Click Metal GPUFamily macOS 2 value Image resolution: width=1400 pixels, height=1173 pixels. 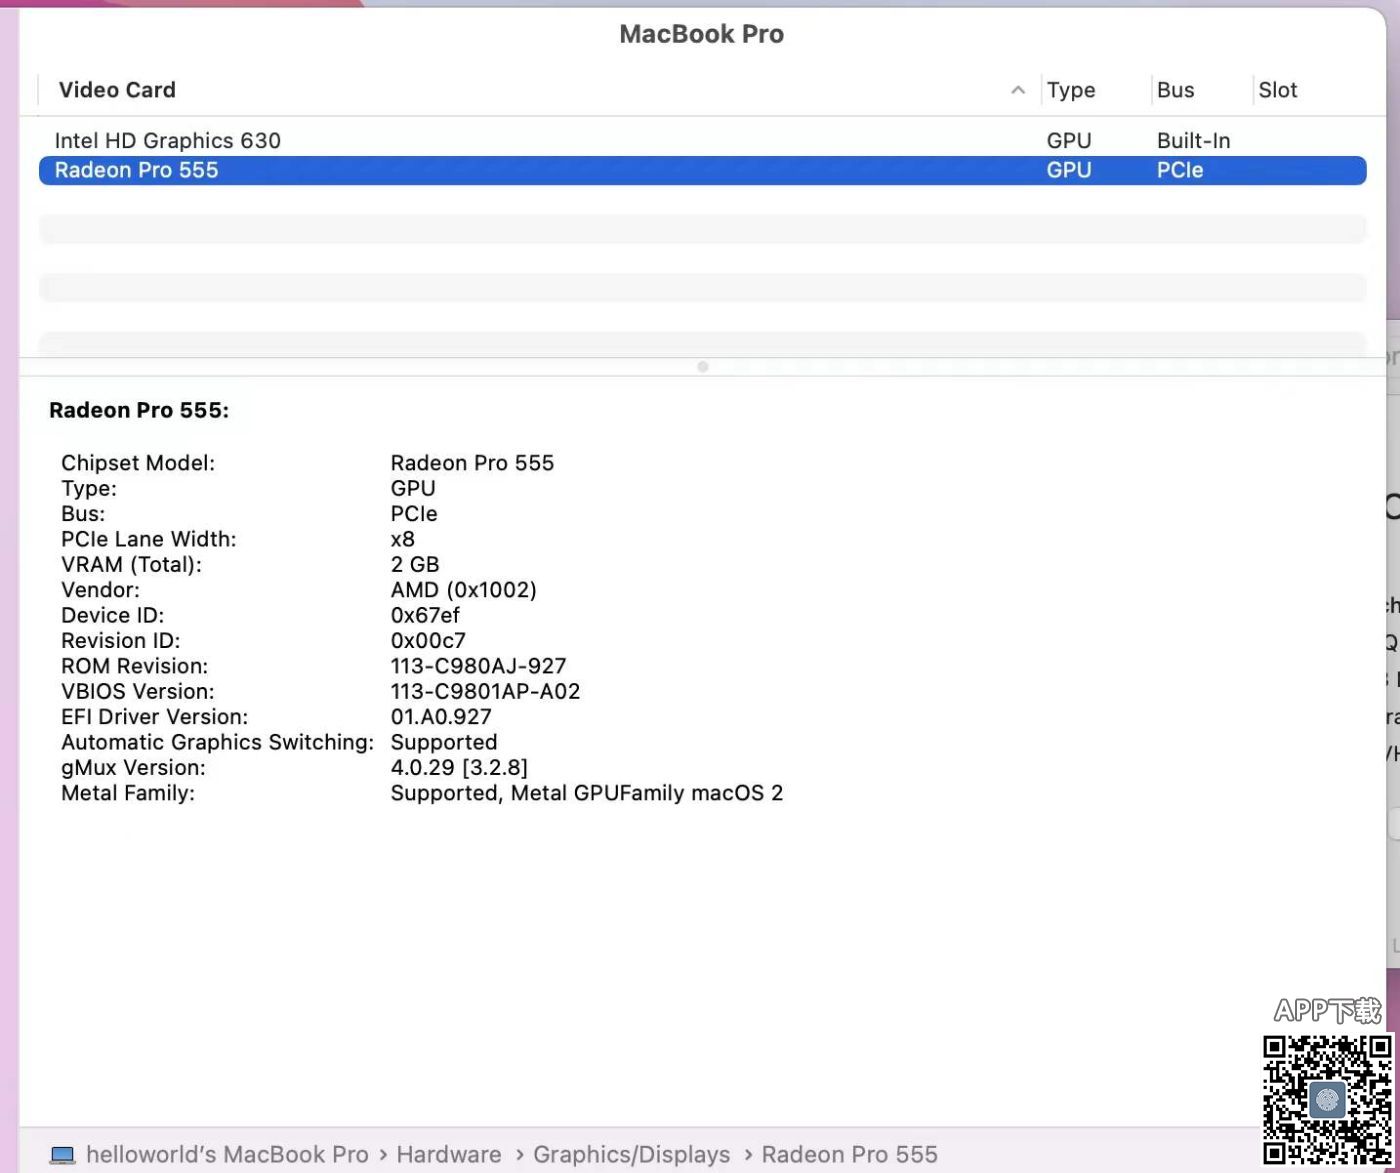coord(587,793)
